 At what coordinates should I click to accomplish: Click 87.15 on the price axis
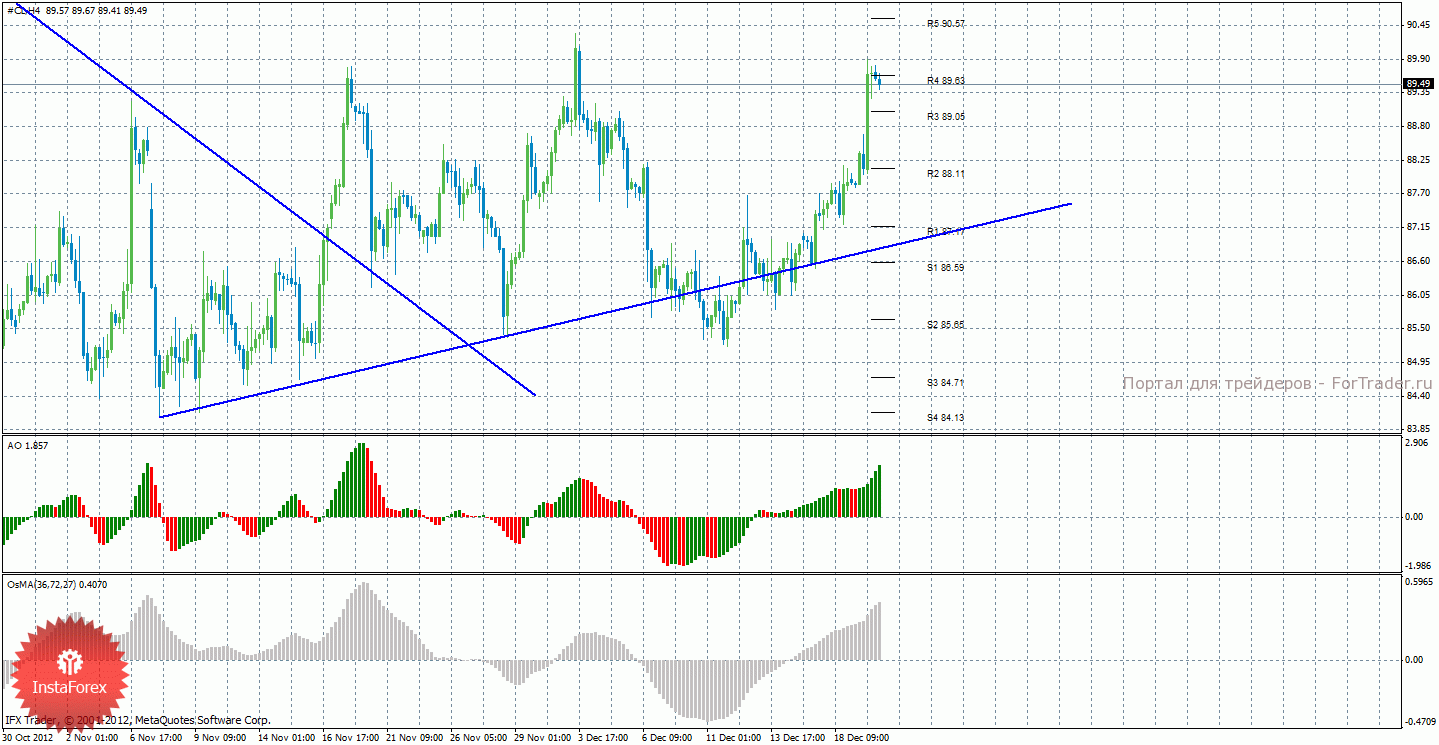[1419, 227]
